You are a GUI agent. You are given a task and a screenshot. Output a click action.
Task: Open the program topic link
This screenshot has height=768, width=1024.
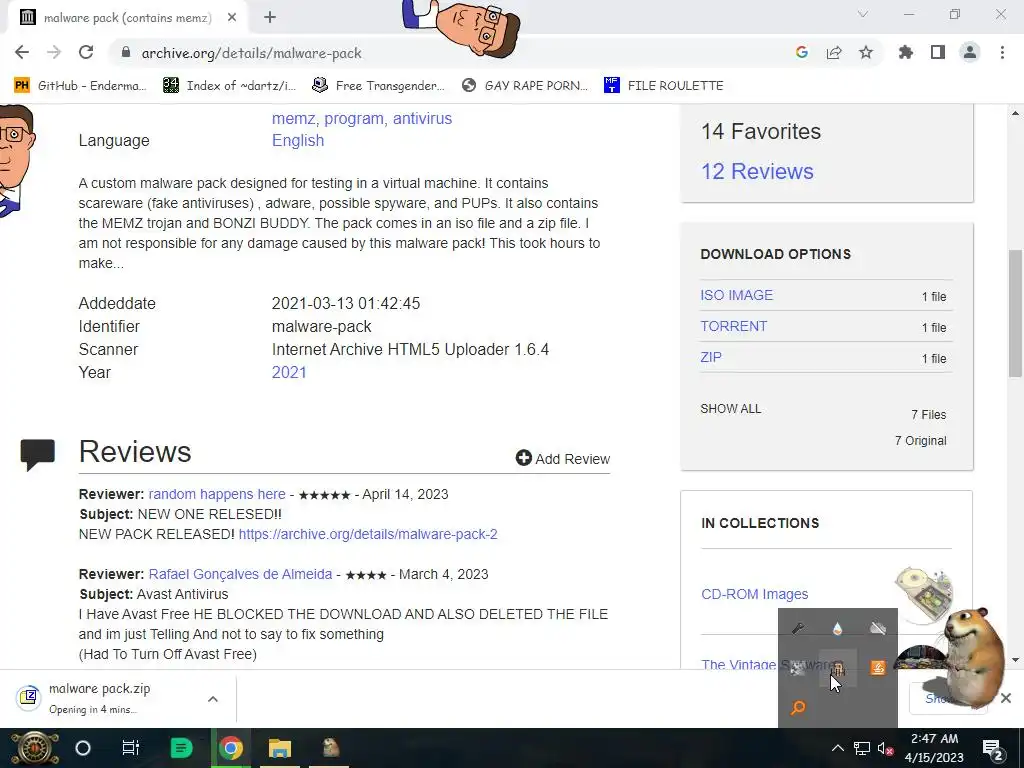coord(355,118)
